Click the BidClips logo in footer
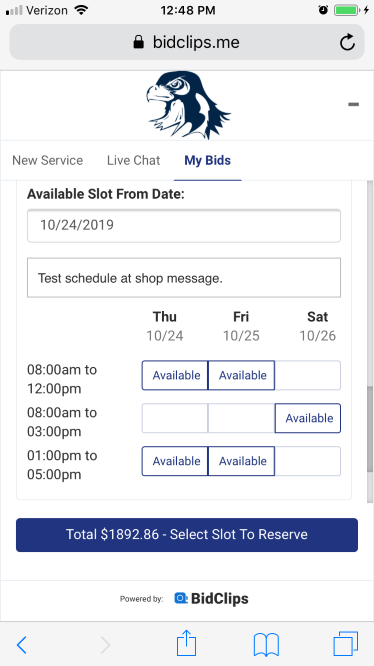This screenshot has height=666, width=374. pyautogui.click(x=211, y=598)
